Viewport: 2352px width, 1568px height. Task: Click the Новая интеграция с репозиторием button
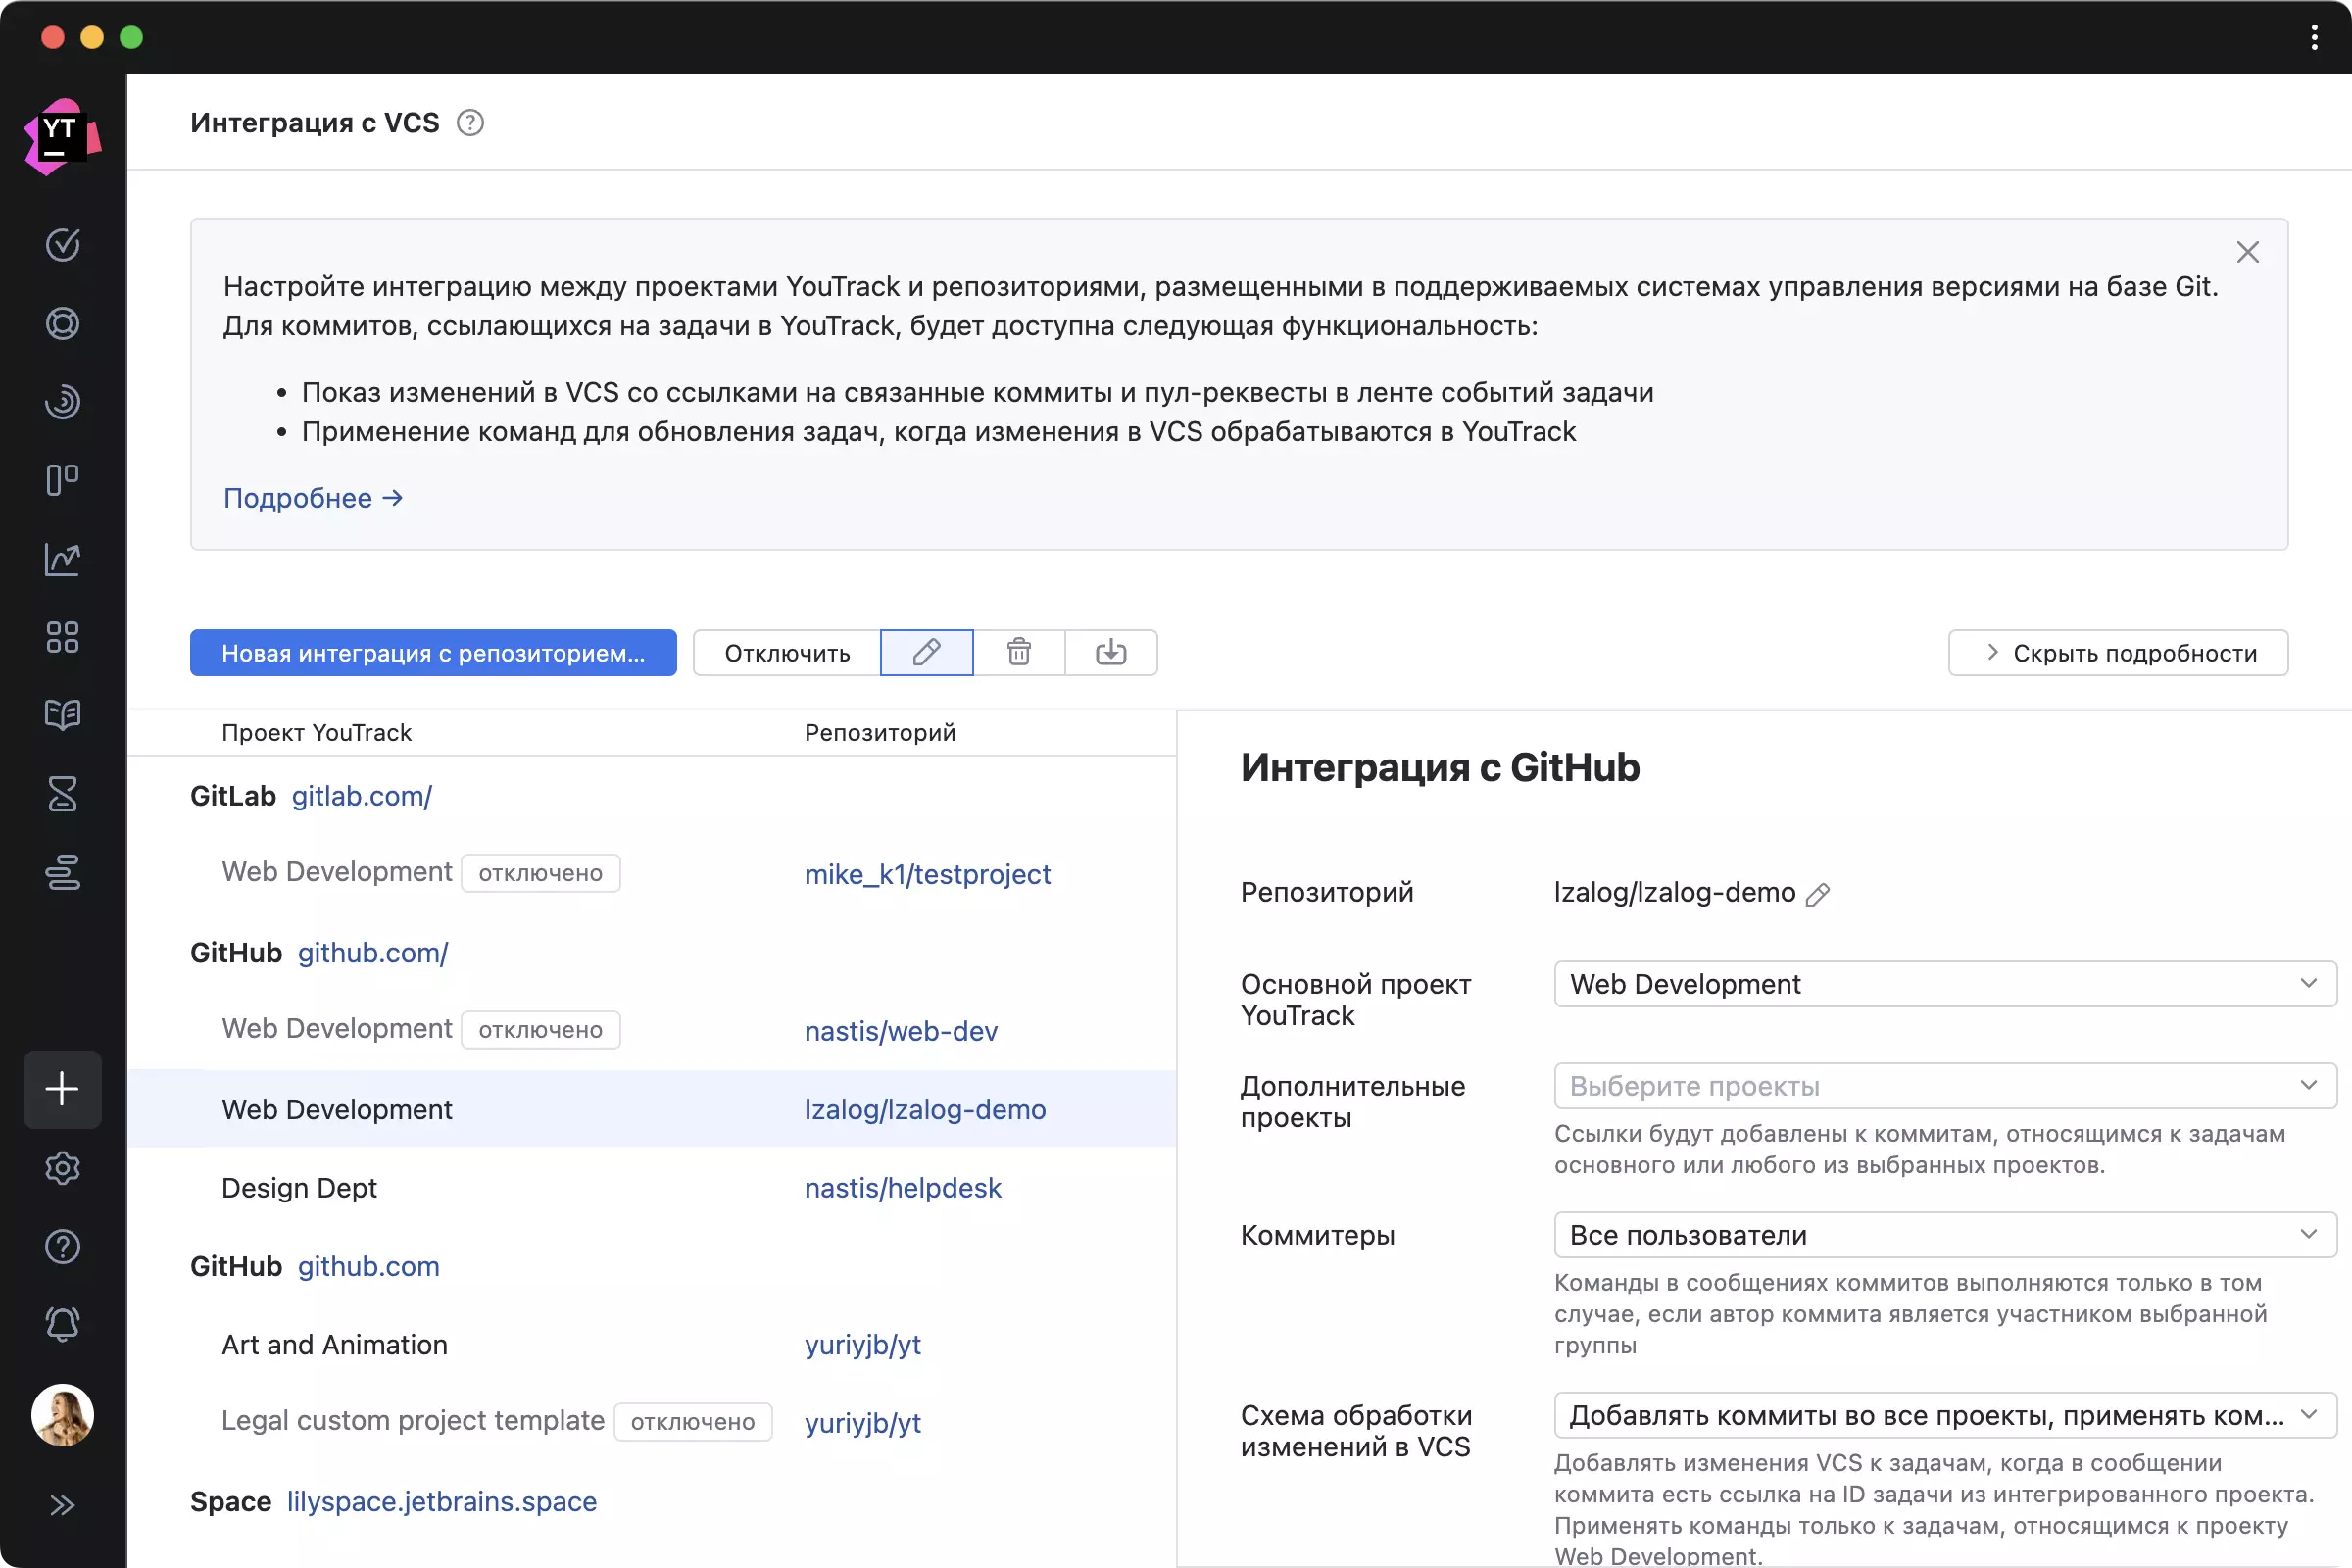coord(433,652)
